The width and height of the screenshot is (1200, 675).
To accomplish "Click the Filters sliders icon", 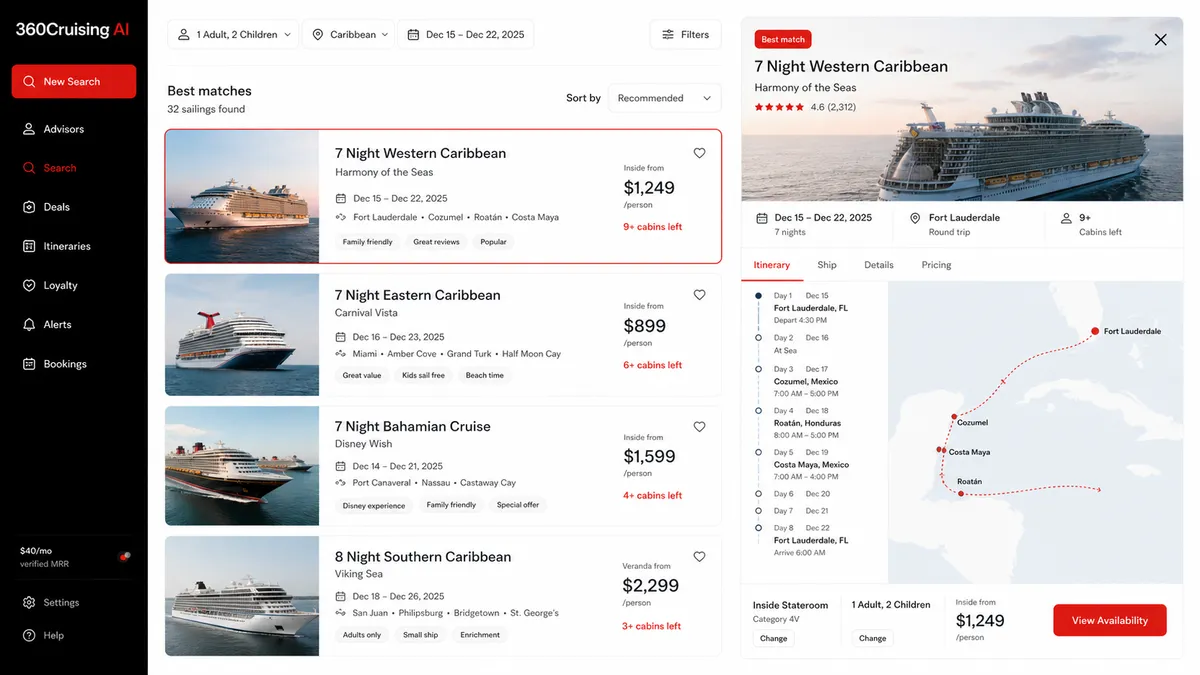I will (x=668, y=34).
